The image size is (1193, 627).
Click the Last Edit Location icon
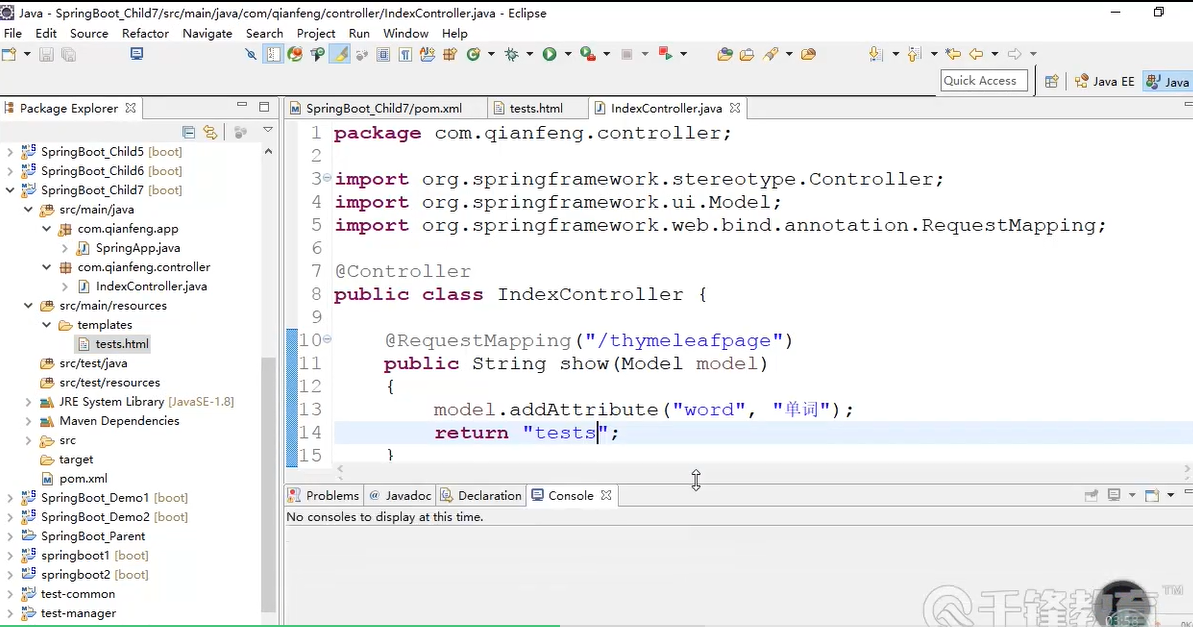pyautogui.click(x=953, y=54)
